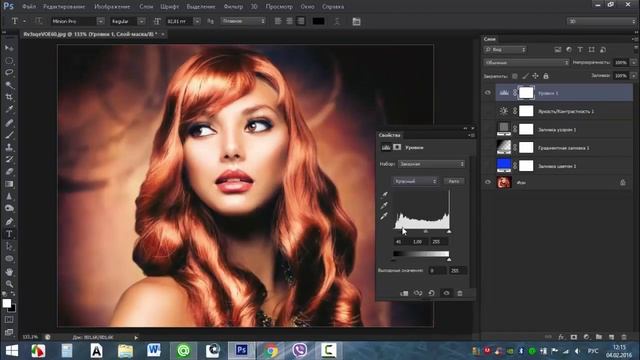Screen dimensions: 640x360
Task: Select the Healing Brush tool
Action: [9, 122]
